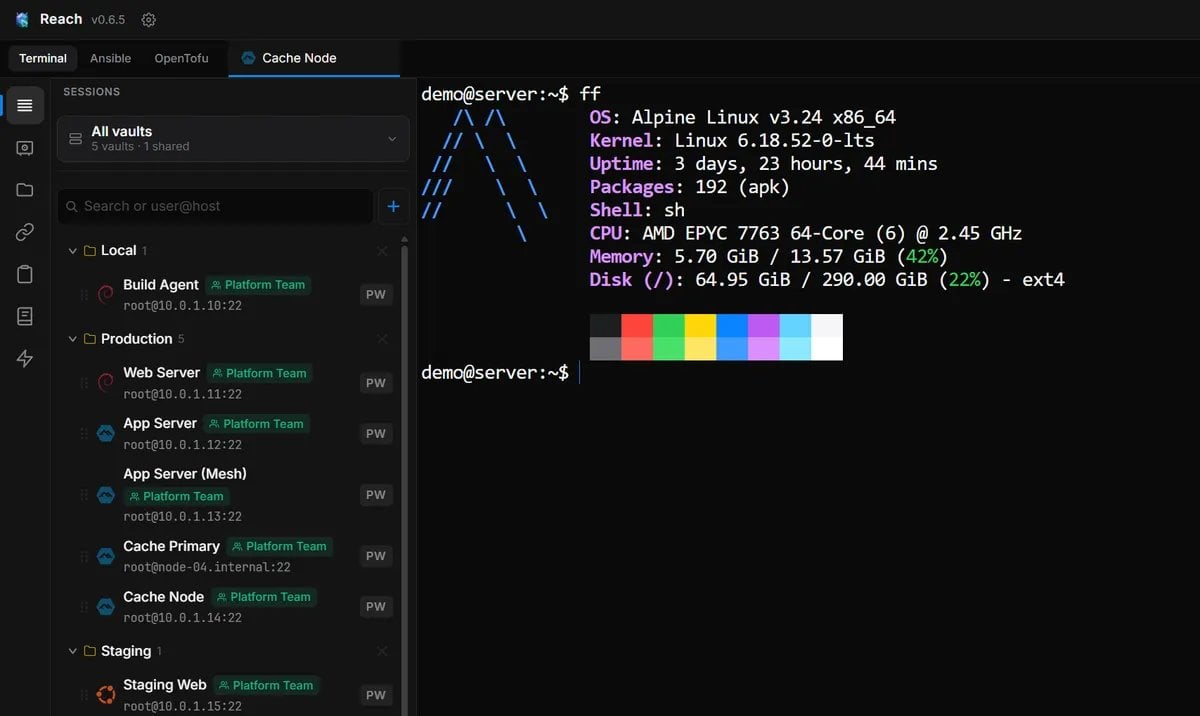Open the folder icon in the left sidebar
1200x716 pixels.
point(25,190)
